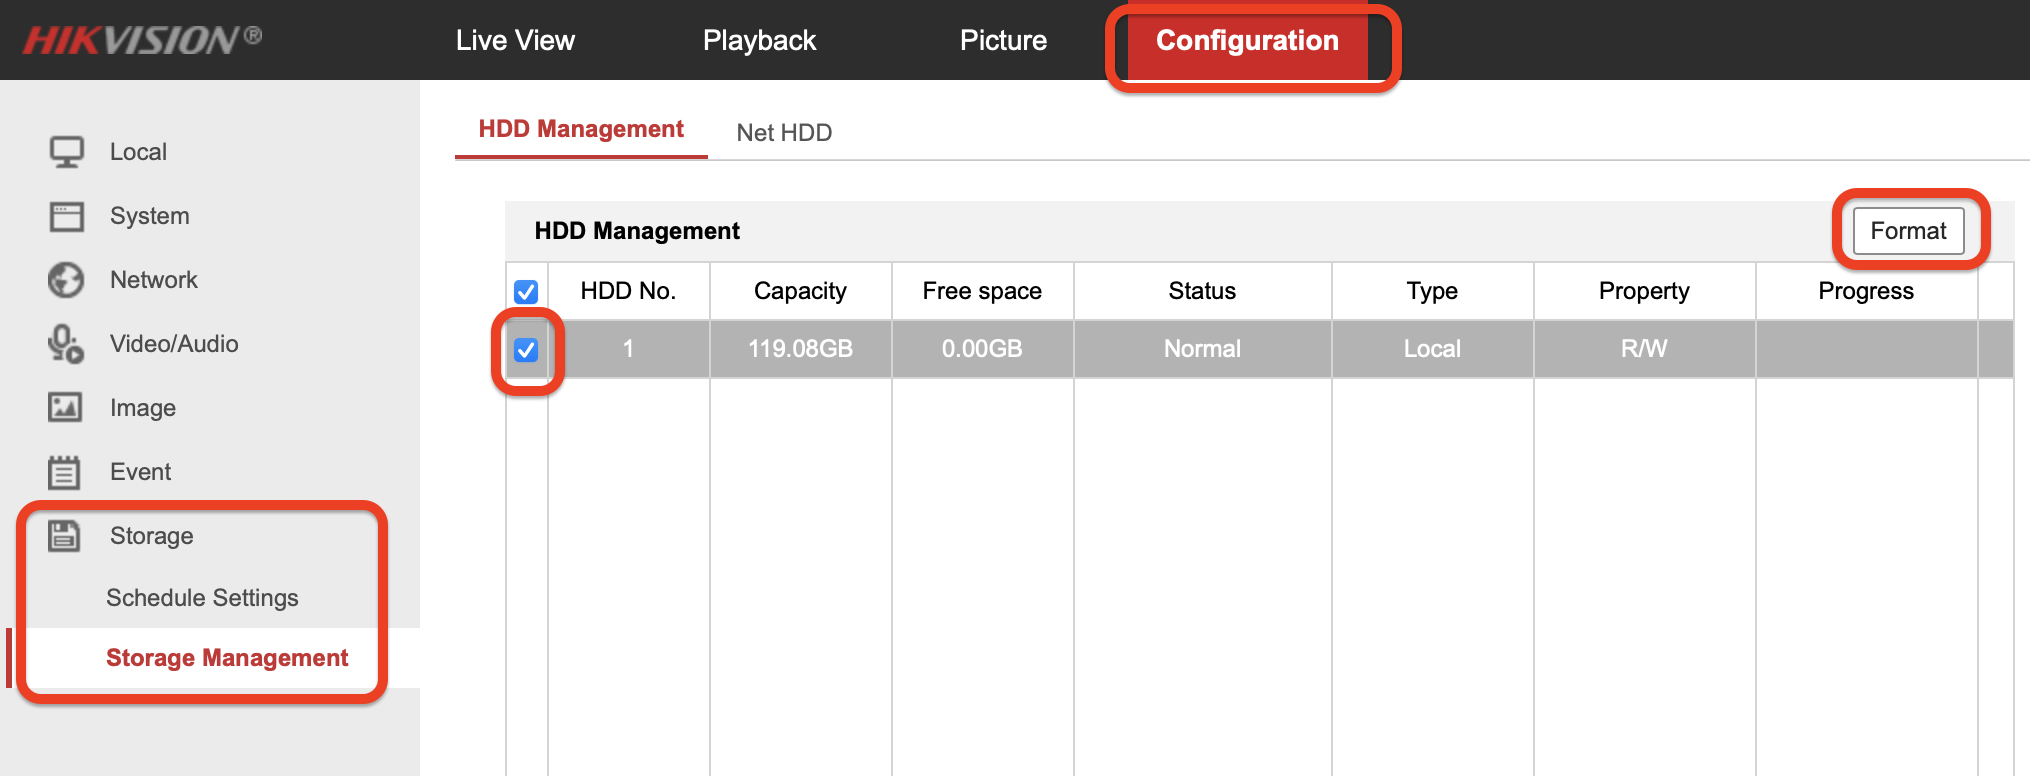This screenshot has height=776, width=2030.
Task: Uncheck the select-all HDD header checkbox
Action: coord(526,291)
